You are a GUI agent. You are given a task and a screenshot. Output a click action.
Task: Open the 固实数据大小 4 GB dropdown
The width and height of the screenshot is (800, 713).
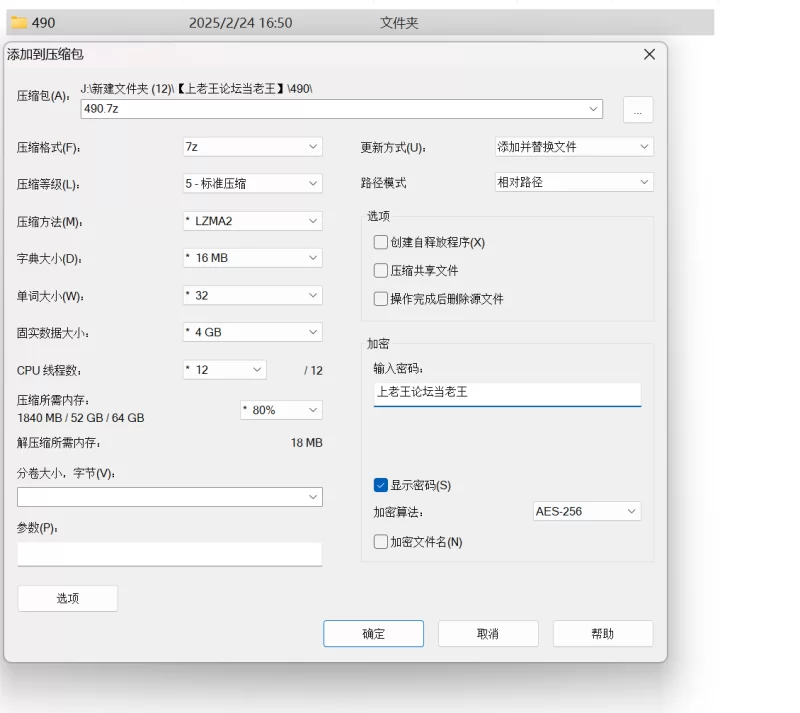[x=253, y=332]
